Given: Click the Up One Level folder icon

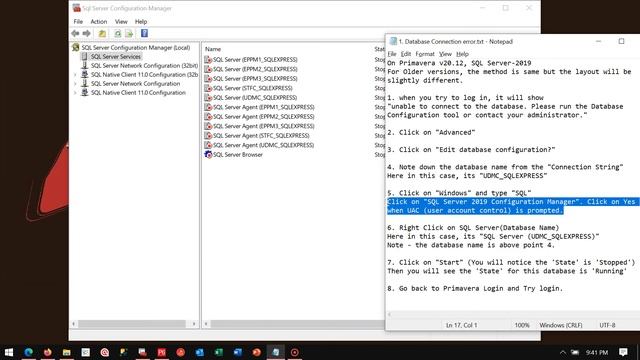Looking at the screenshot, I should pos(102,33).
